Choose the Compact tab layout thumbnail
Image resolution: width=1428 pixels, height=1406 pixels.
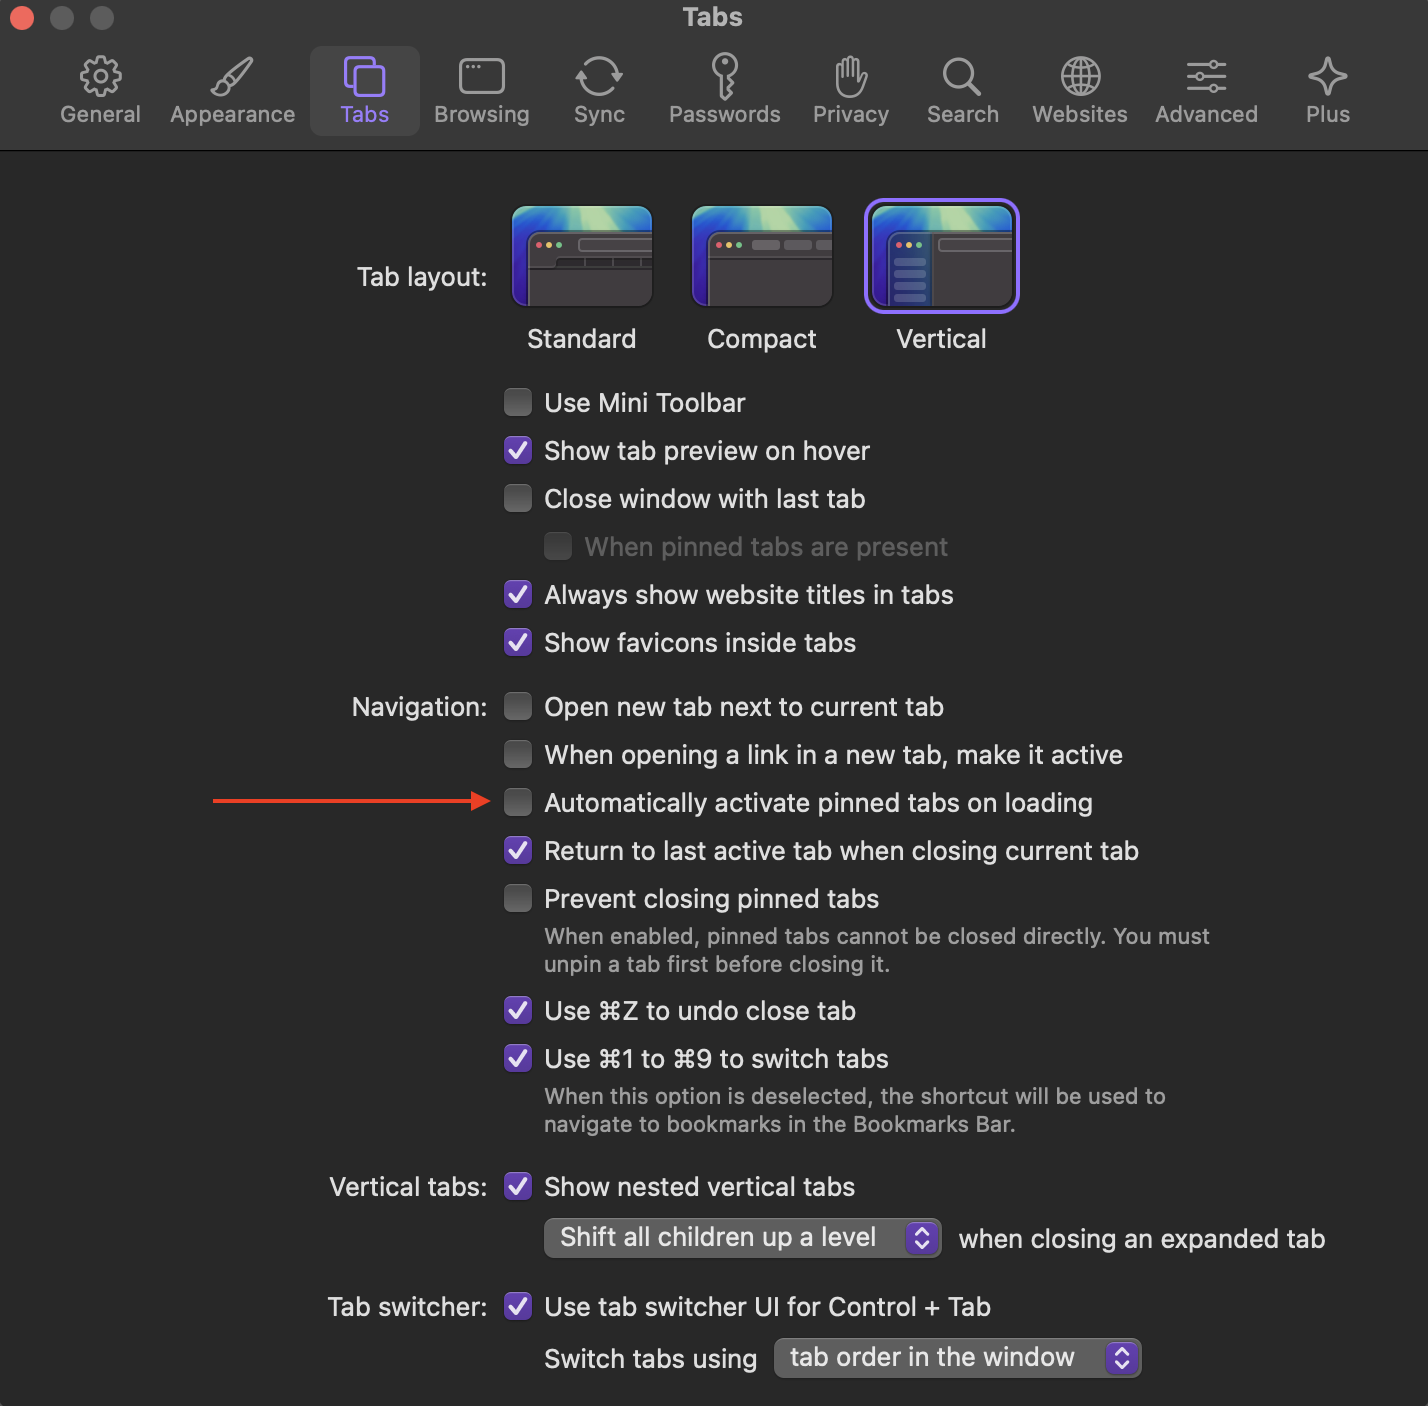click(x=762, y=257)
